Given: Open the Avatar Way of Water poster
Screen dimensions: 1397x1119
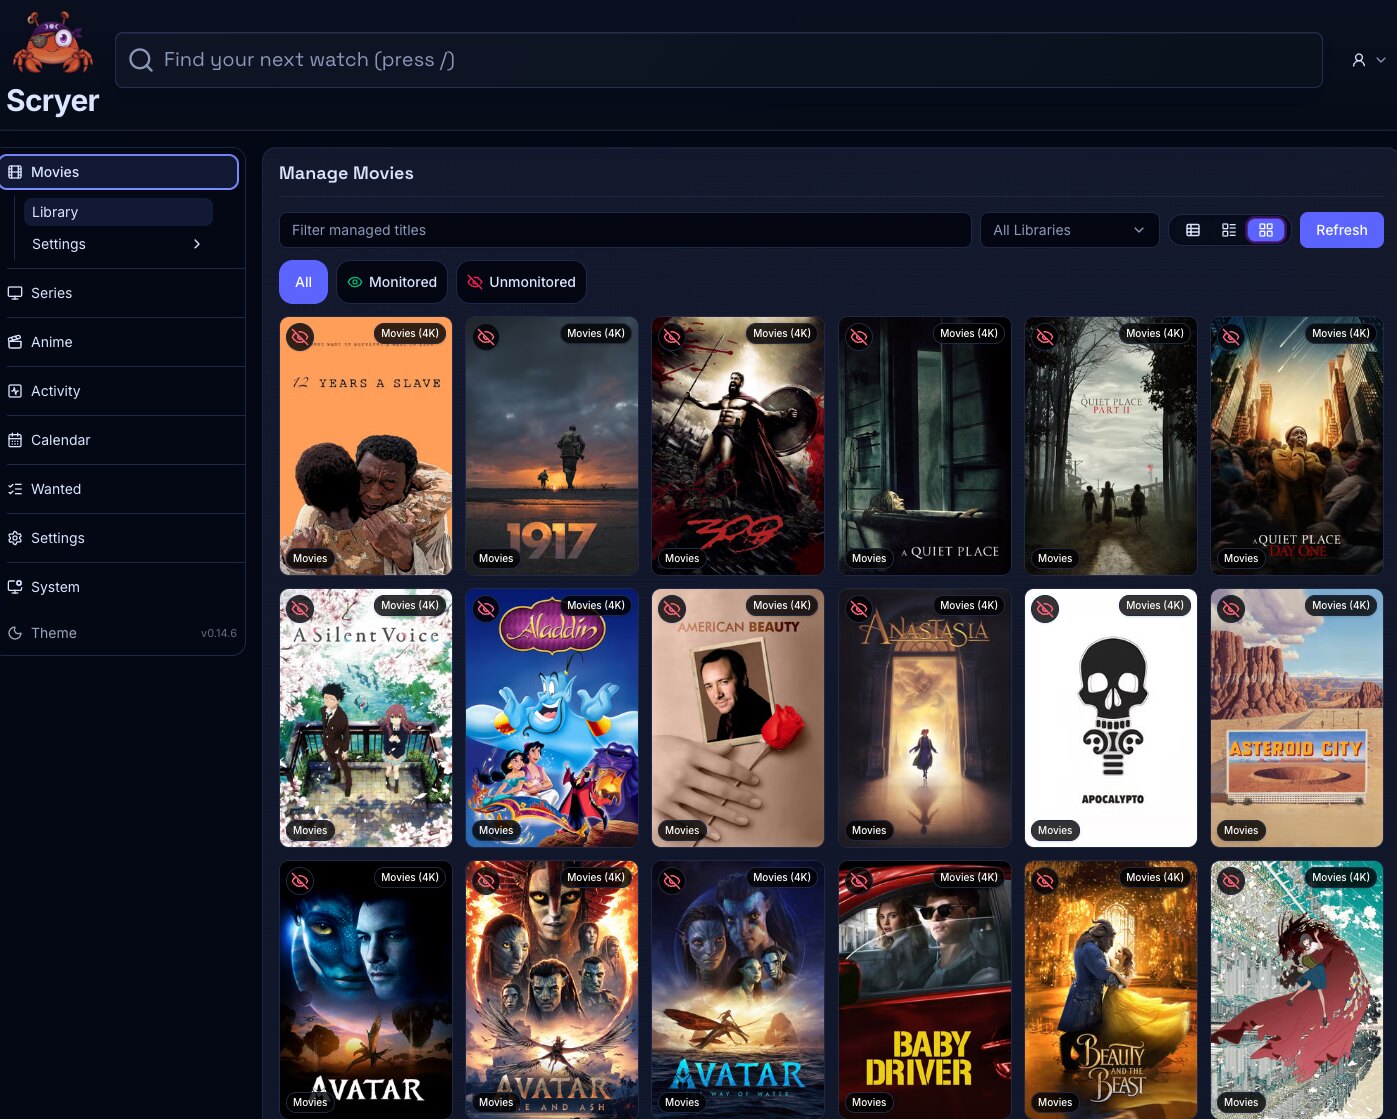Looking at the screenshot, I should tap(738, 990).
